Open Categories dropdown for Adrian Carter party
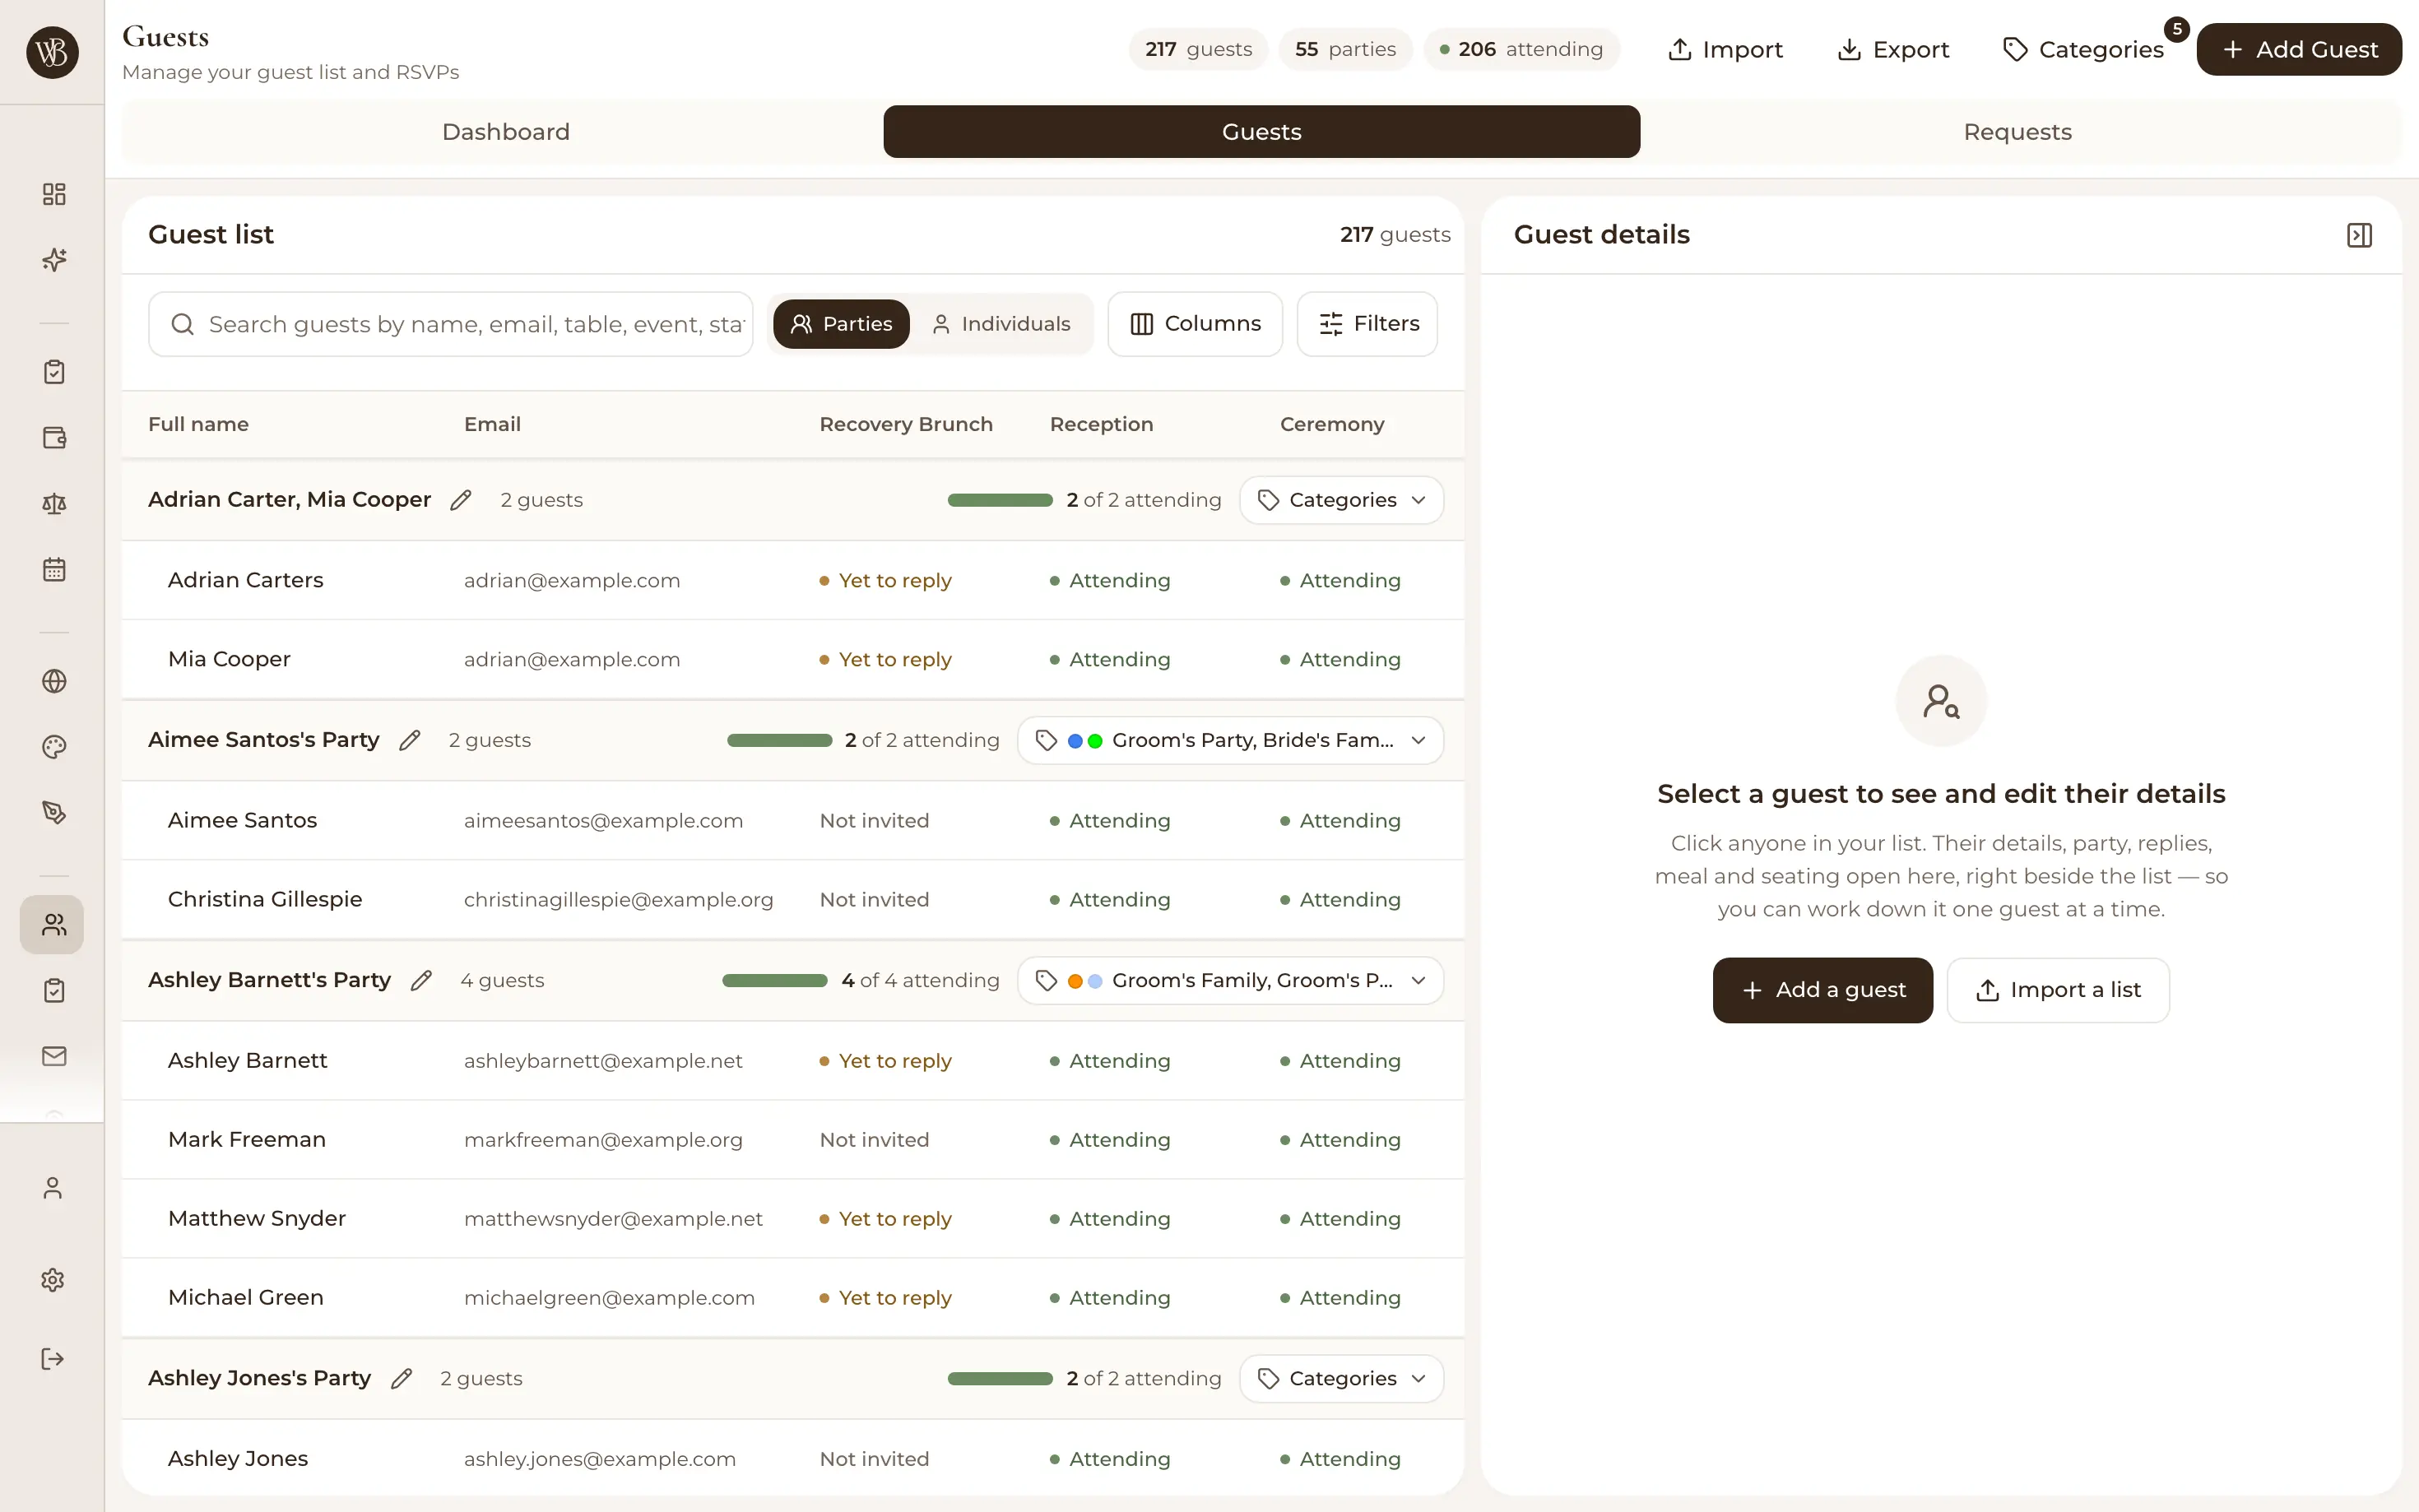 coord(1341,500)
